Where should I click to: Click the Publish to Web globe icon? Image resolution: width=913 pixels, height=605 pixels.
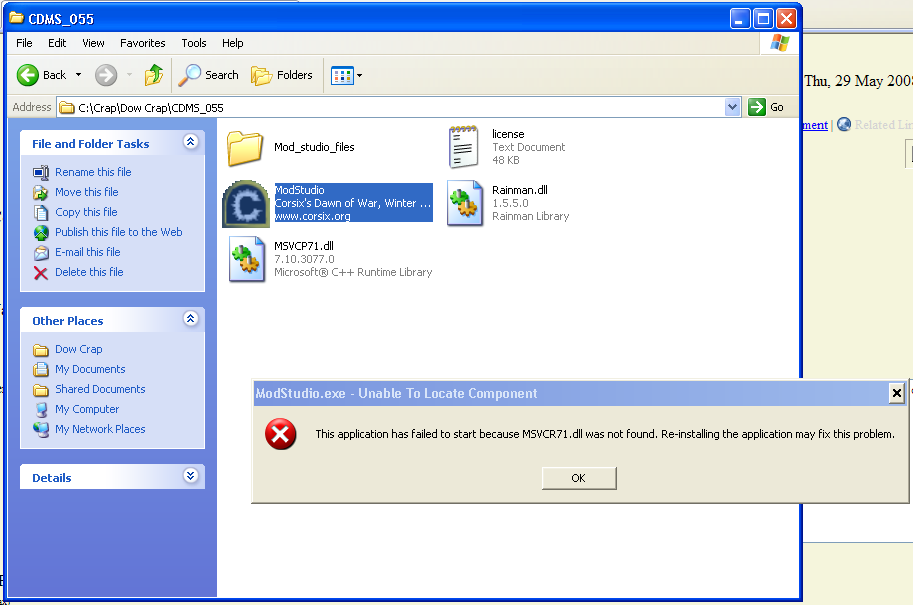tap(41, 232)
